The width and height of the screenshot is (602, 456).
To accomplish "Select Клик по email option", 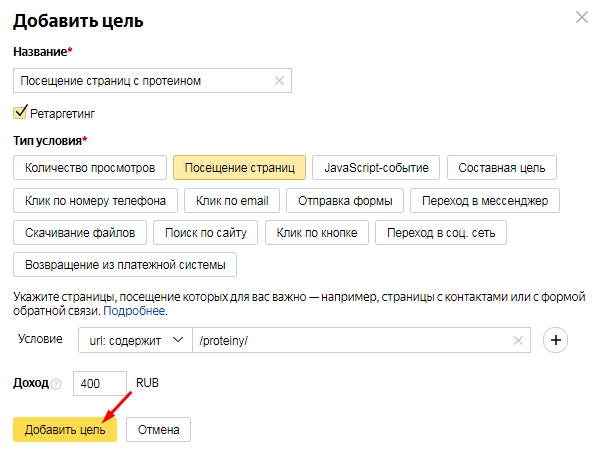I will [x=233, y=200].
